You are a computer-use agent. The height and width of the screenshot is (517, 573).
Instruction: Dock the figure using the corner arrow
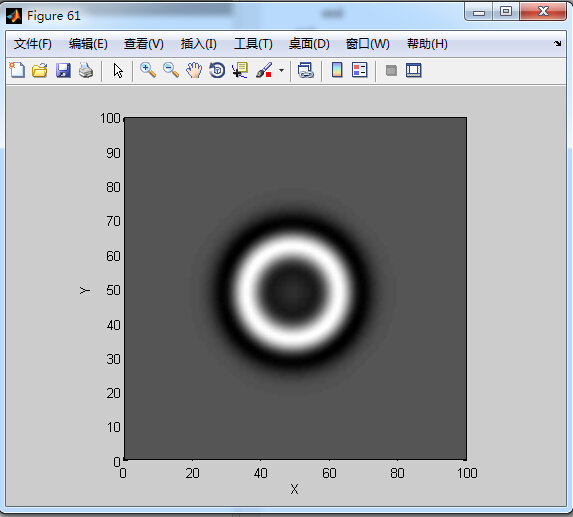(557, 44)
